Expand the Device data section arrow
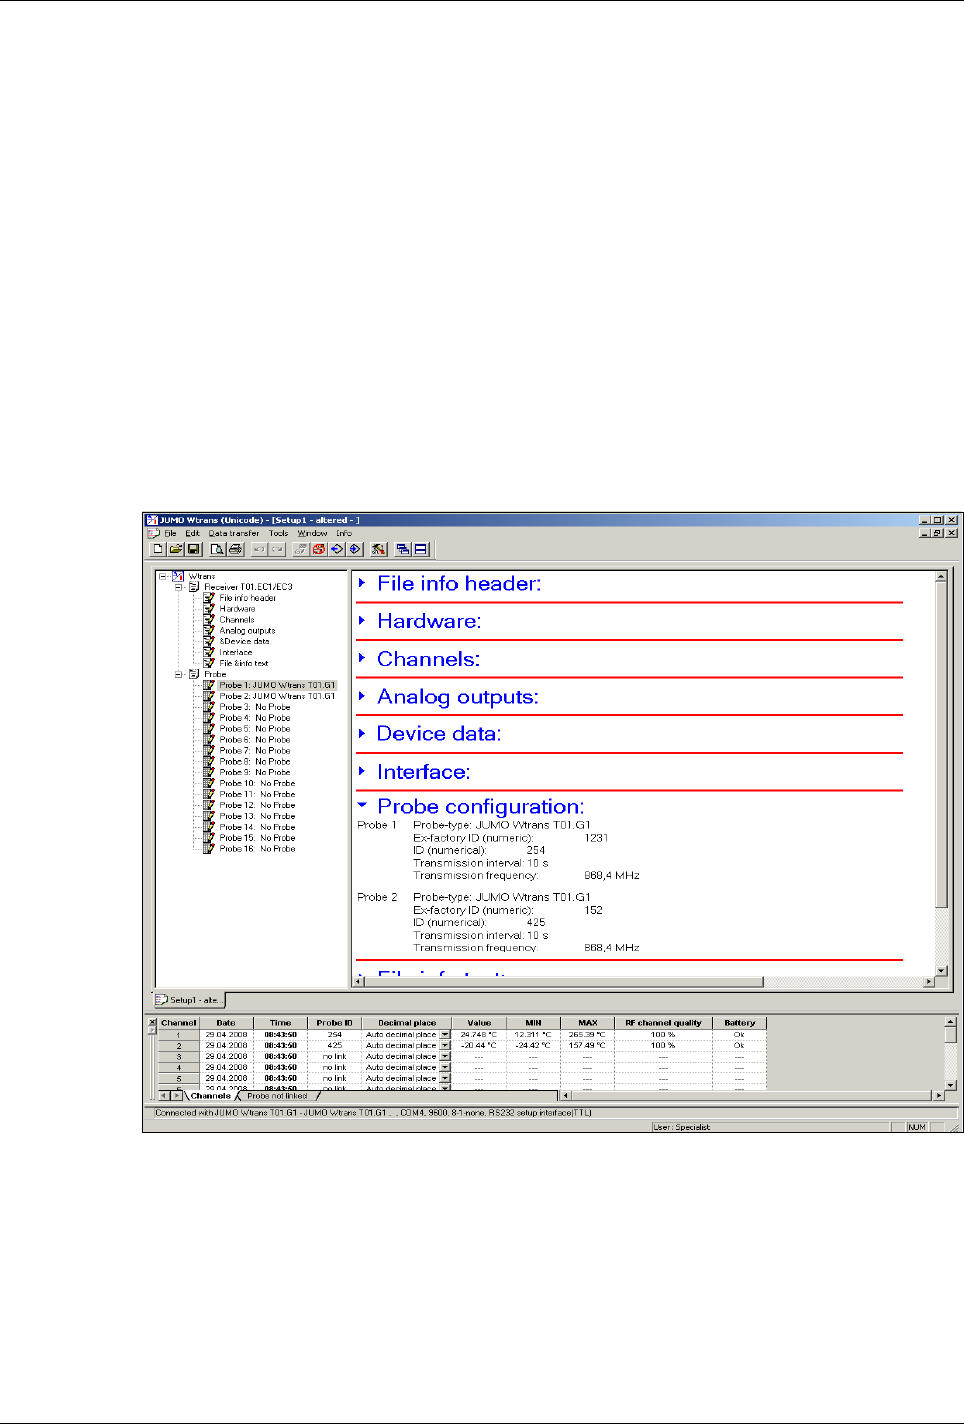 (x=362, y=733)
